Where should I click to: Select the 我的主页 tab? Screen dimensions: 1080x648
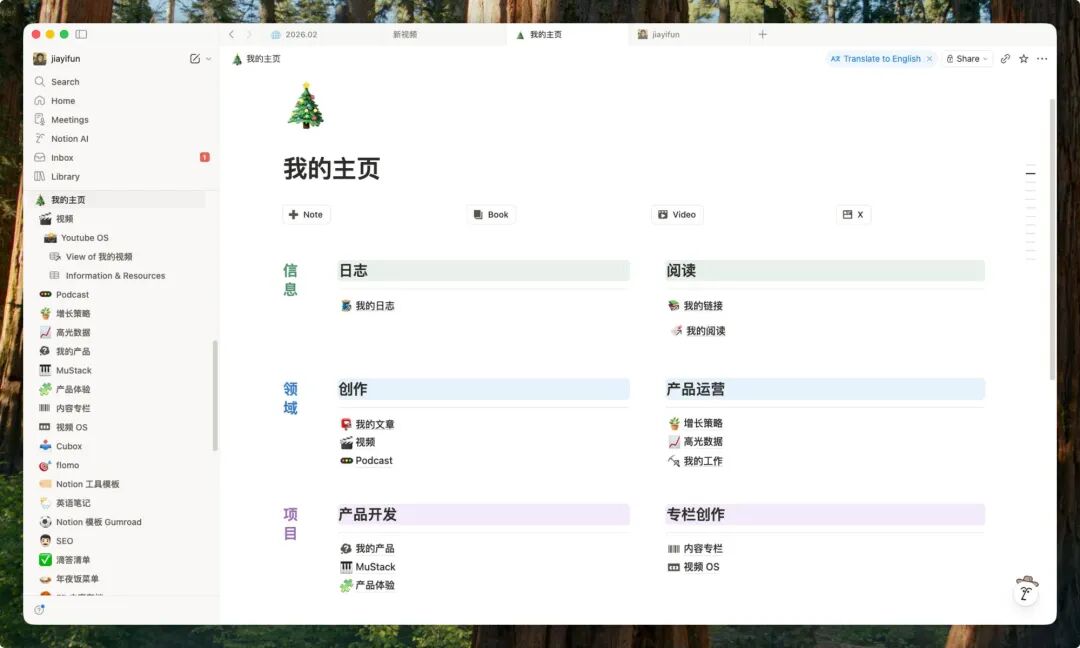tap(568, 34)
